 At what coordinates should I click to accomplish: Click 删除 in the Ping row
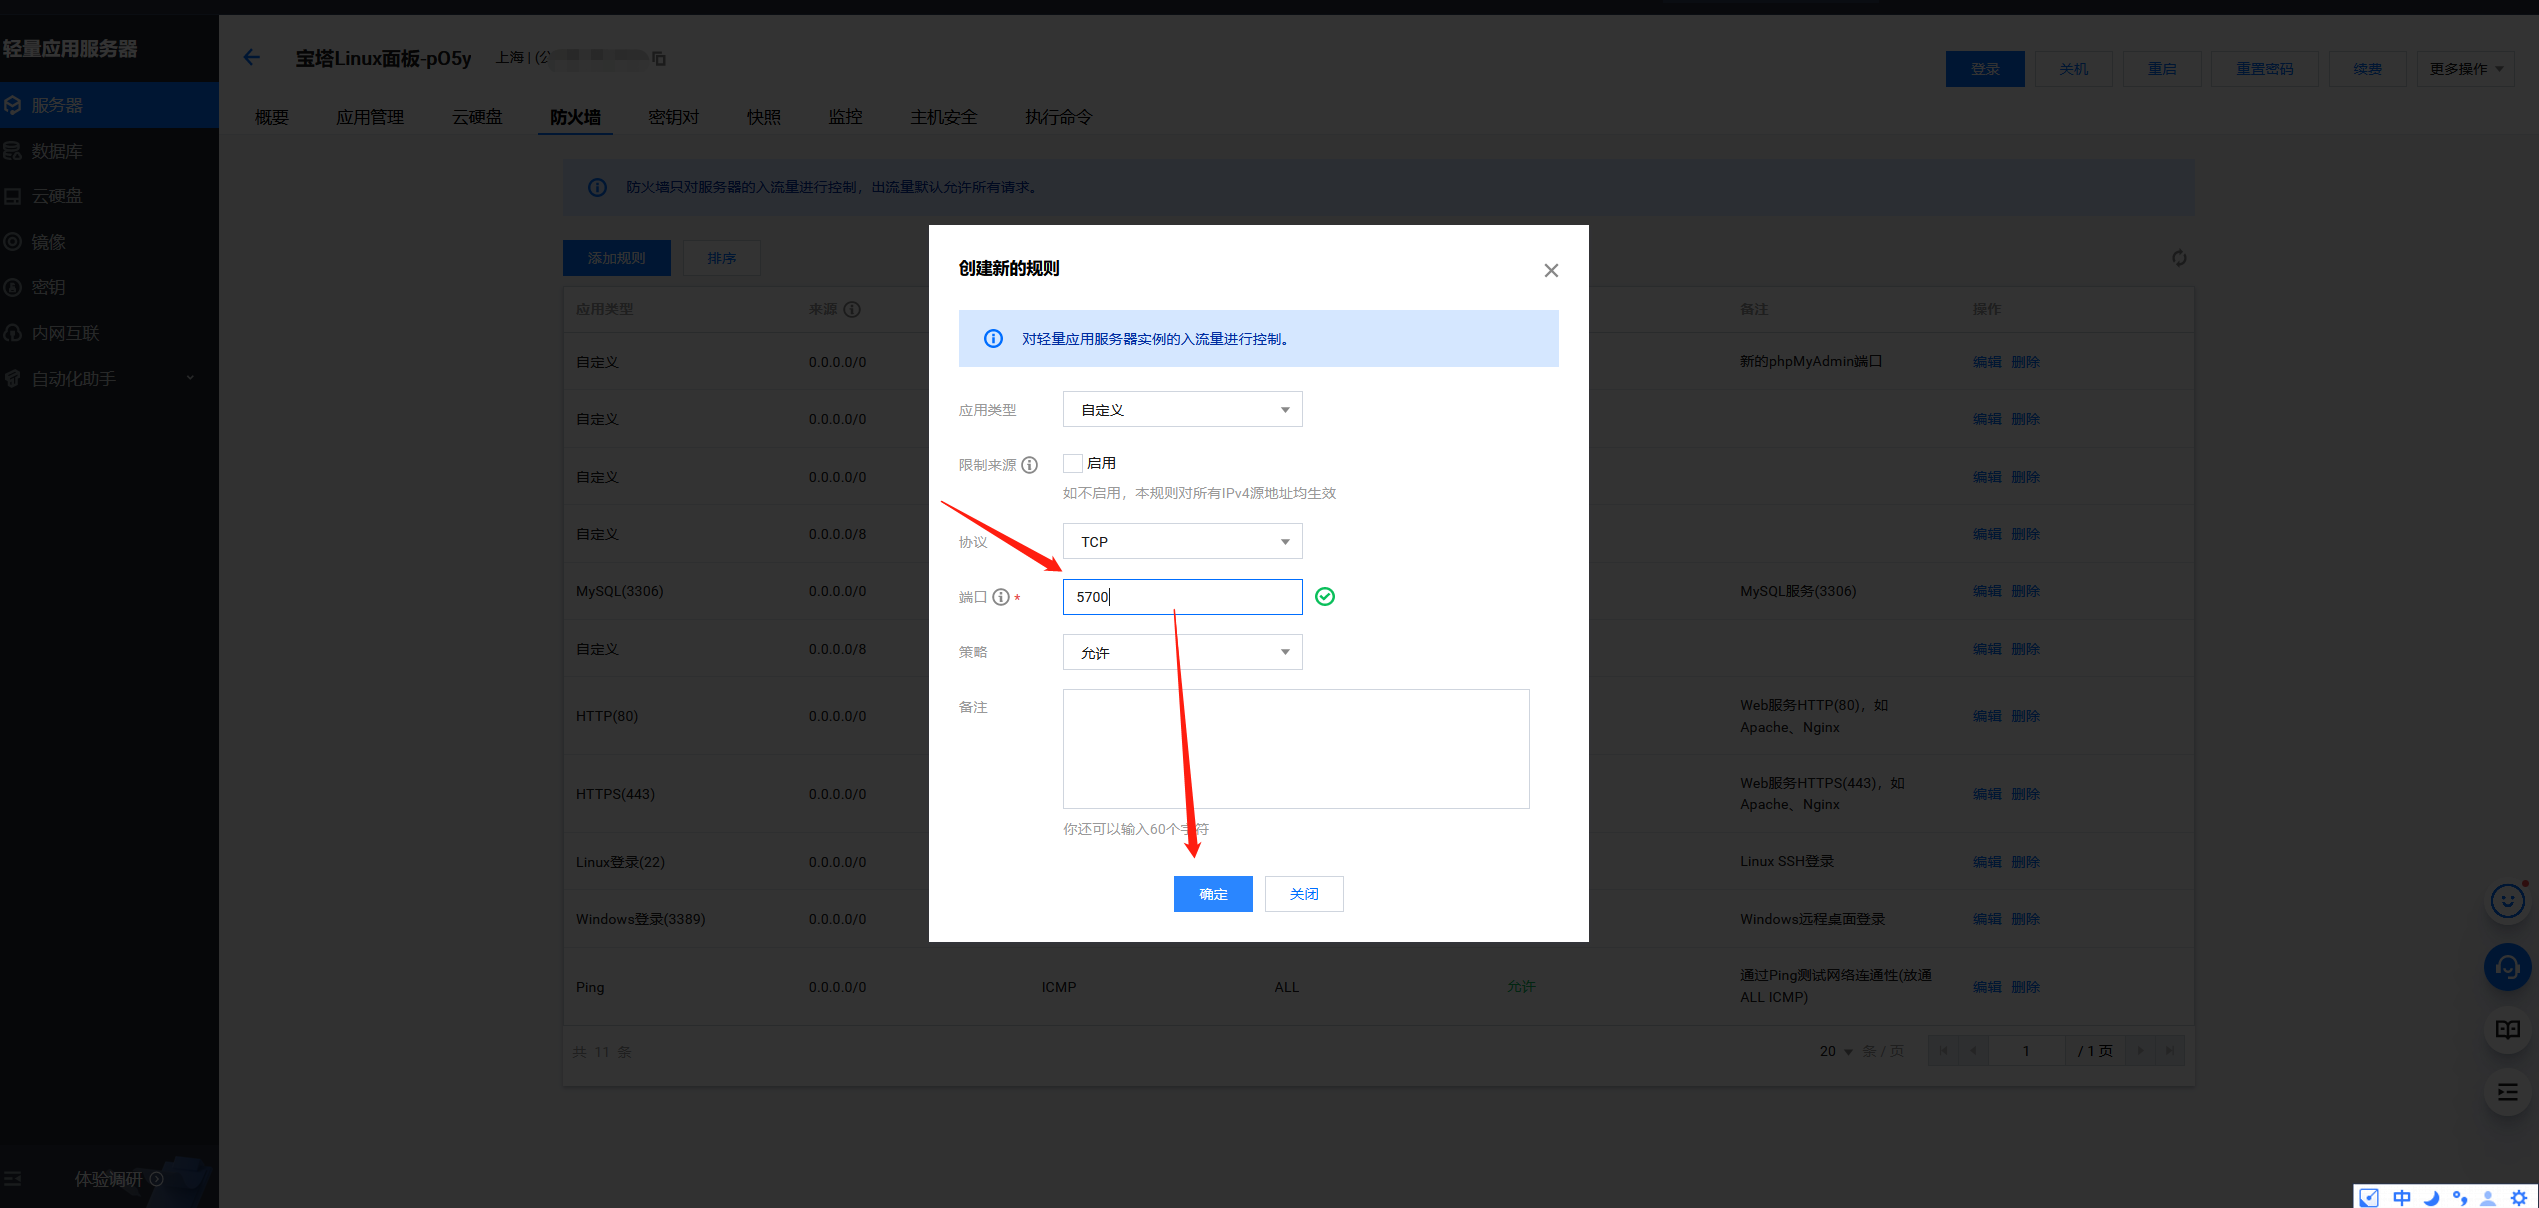tap(2025, 987)
